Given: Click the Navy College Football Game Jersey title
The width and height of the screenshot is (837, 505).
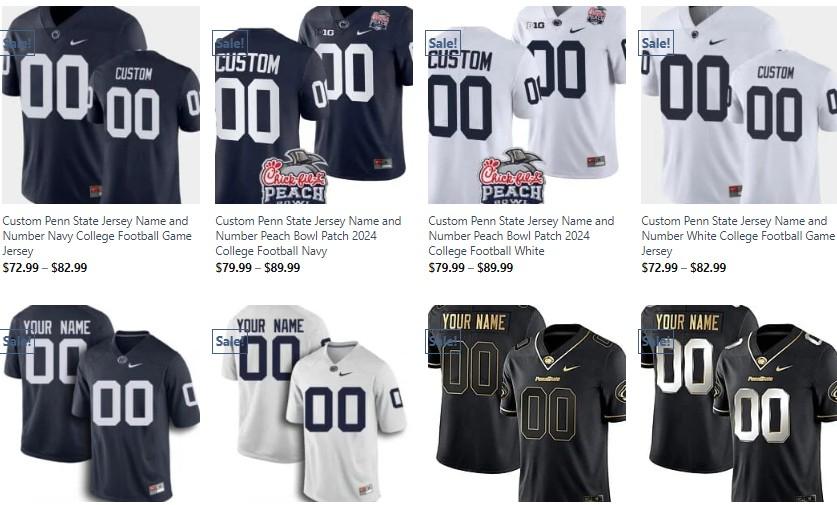Looking at the screenshot, I should [x=97, y=235].
